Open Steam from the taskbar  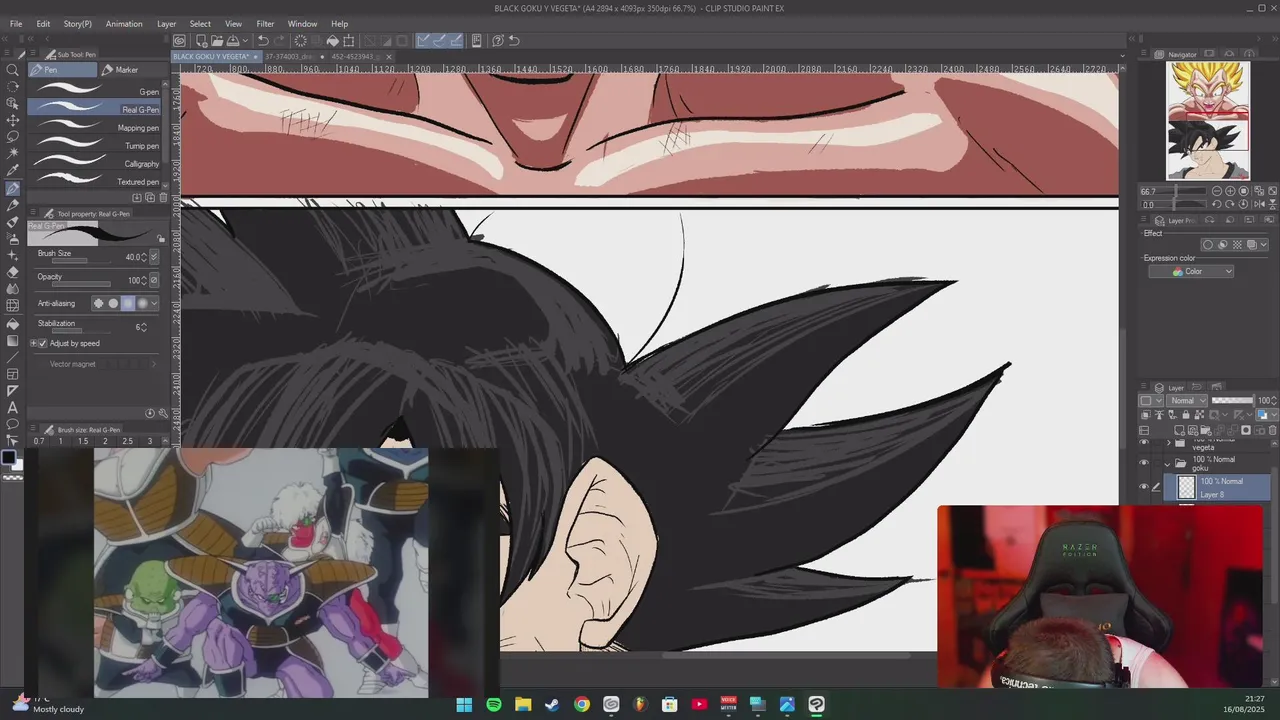click(x=552, y=705)
